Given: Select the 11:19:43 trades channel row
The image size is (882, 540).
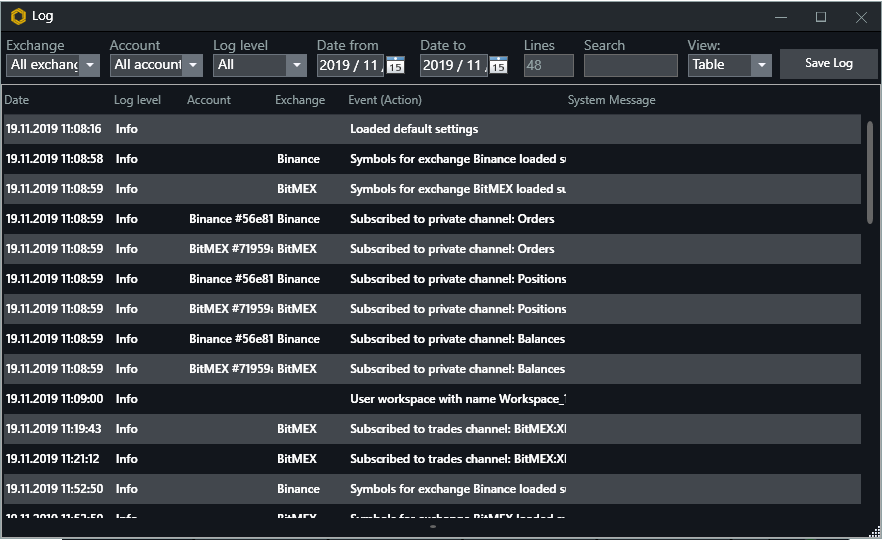Looking at the screenshot, I should coord(432,429).
